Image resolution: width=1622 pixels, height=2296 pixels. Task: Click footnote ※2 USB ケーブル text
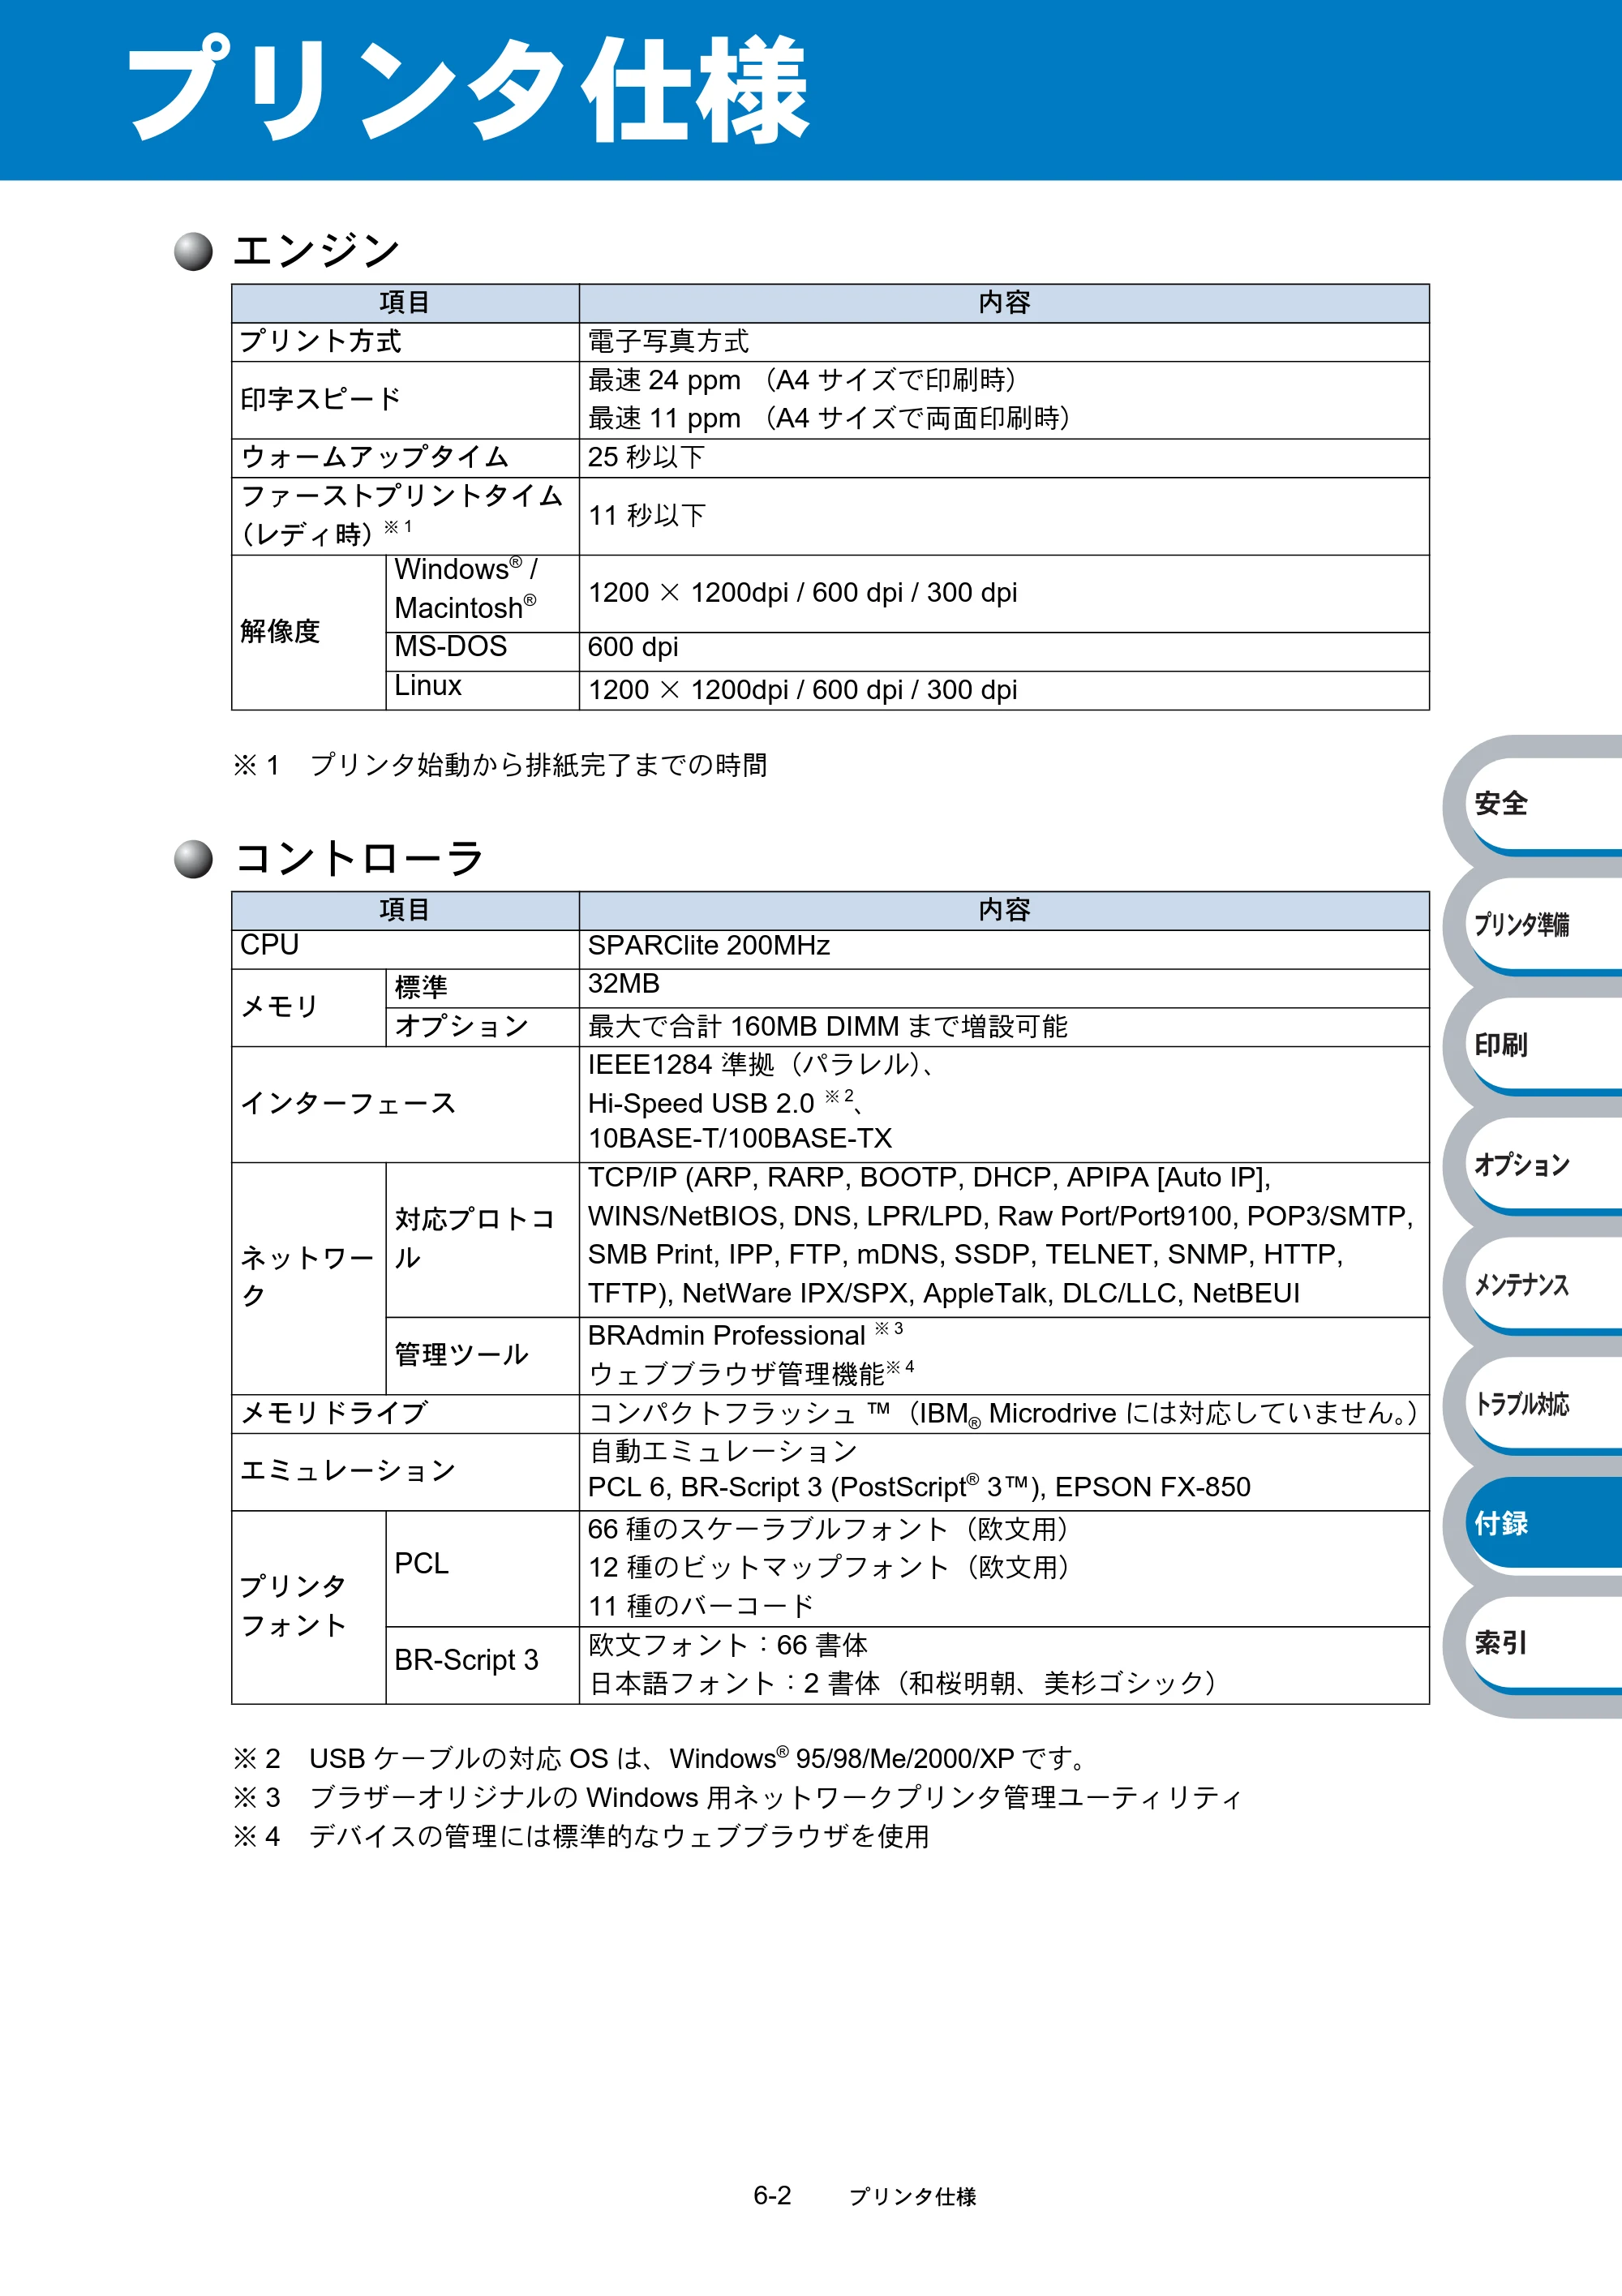tap(661, 1760)
